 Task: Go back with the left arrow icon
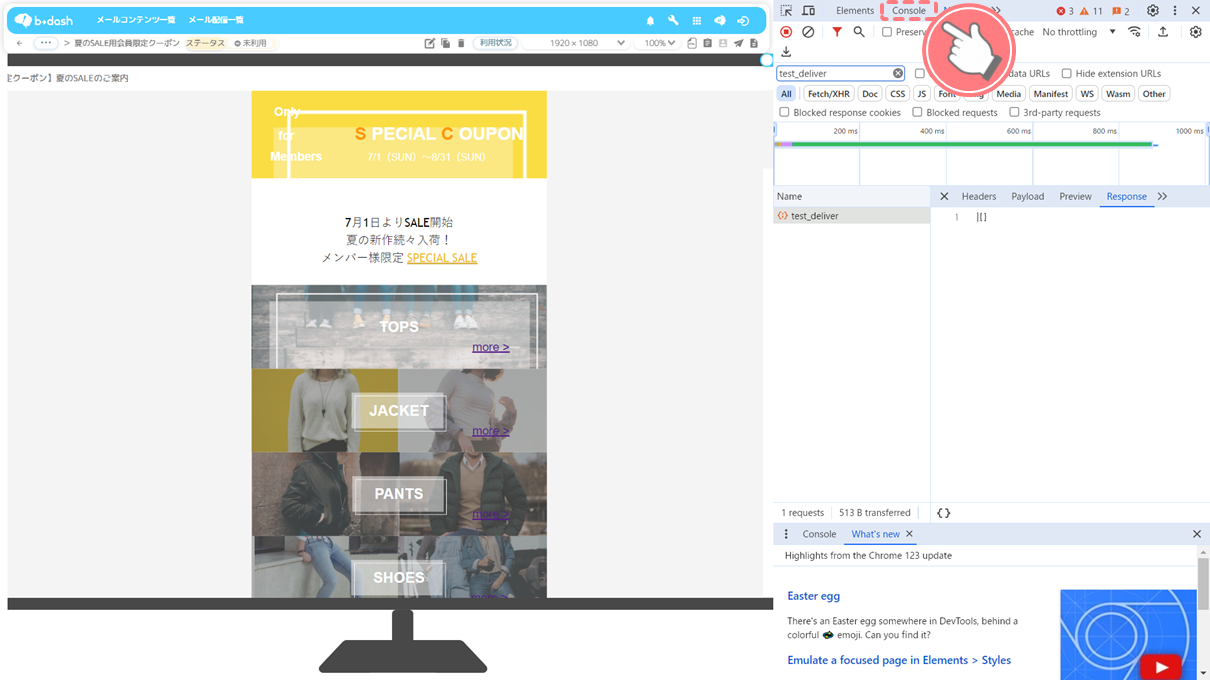point(20,44)
